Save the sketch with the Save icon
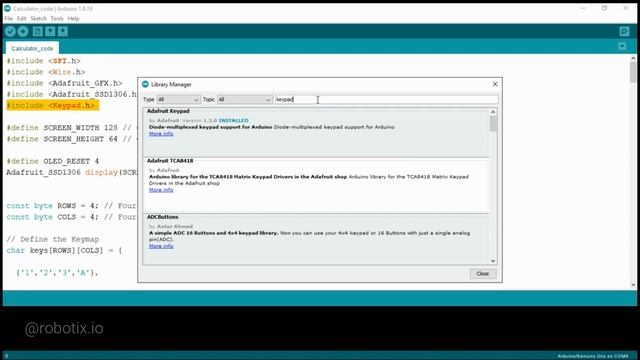 [x=63, y=31]
